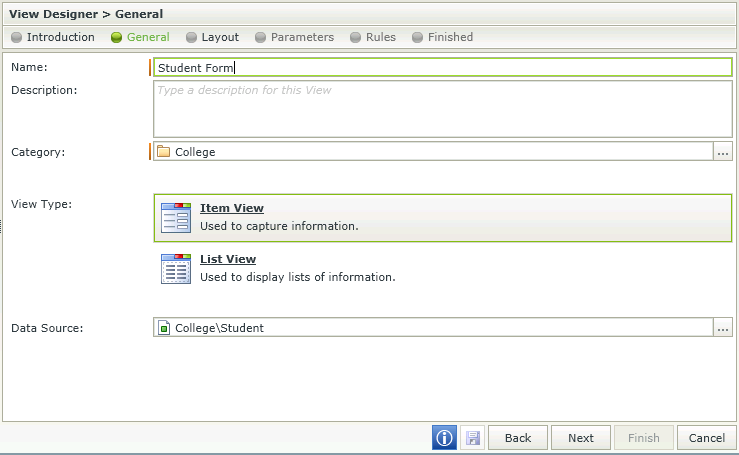The width and height of the screenshot is (739, 455).
Task: Click the disabled Finish button
Action: [x=643, y=438]
